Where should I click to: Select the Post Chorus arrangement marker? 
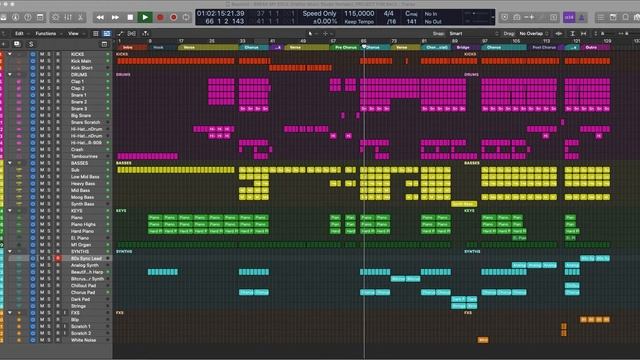click(x=544, y=47)
